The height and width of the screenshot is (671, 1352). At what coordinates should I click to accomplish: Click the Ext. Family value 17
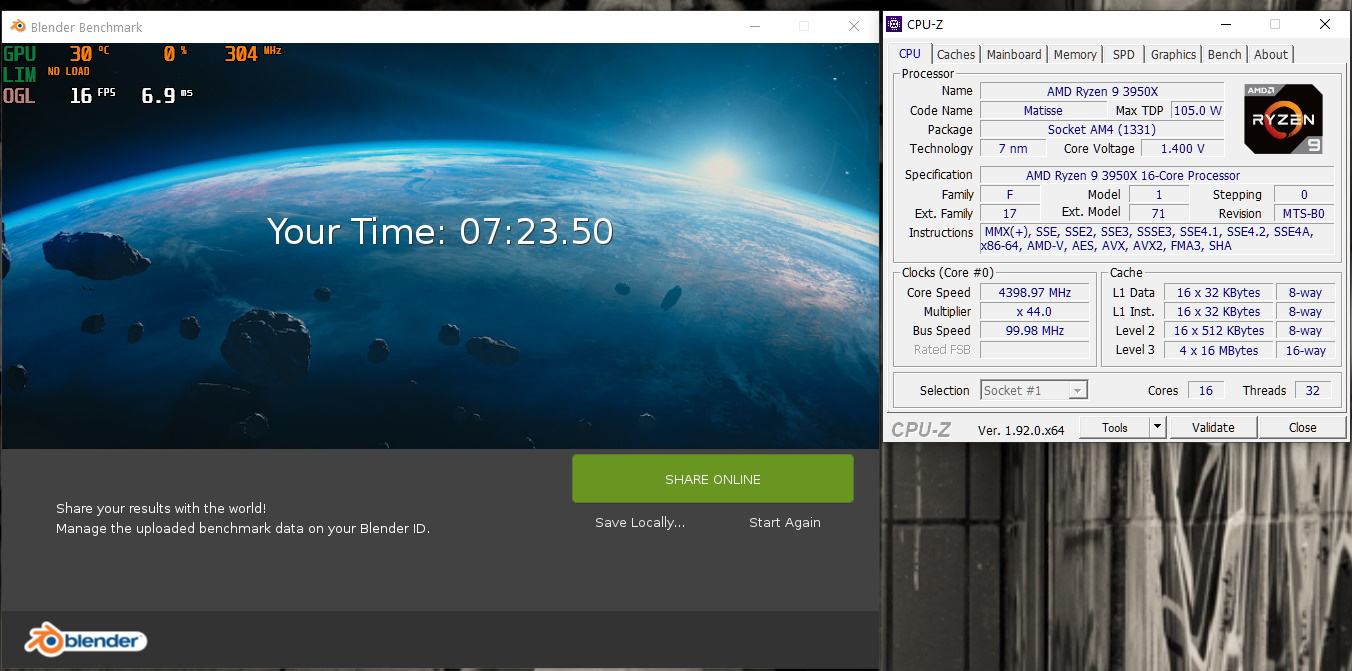pyautogui.click(x=1009, y=213)
